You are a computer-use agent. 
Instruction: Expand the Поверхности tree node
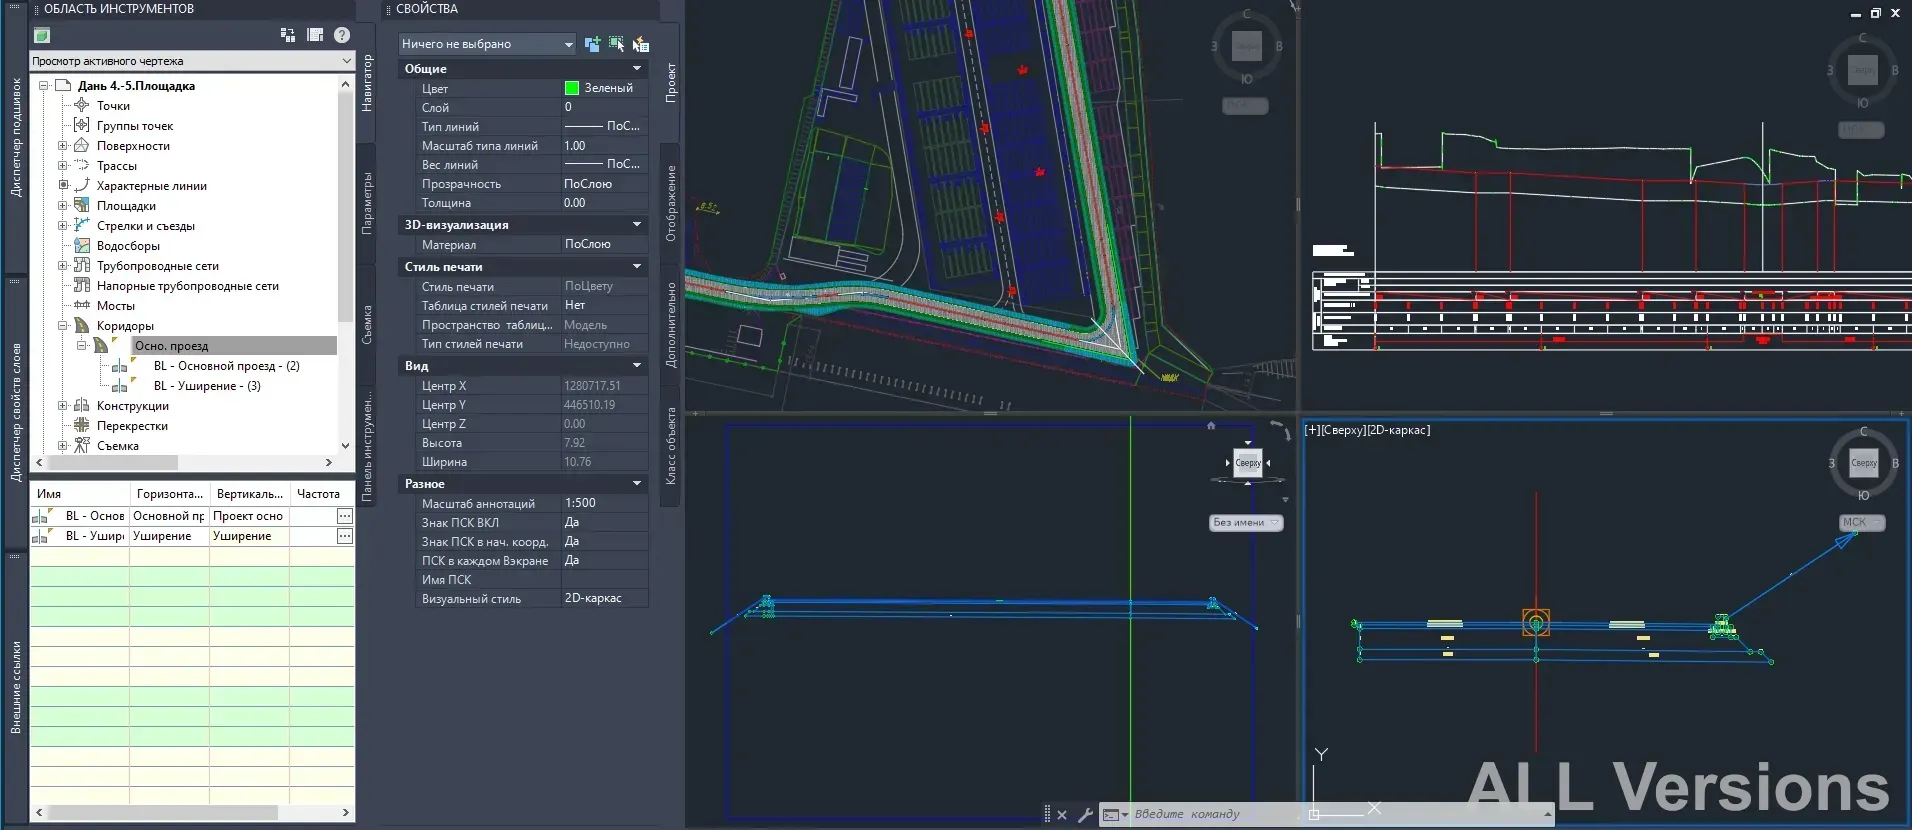(63, 145)
